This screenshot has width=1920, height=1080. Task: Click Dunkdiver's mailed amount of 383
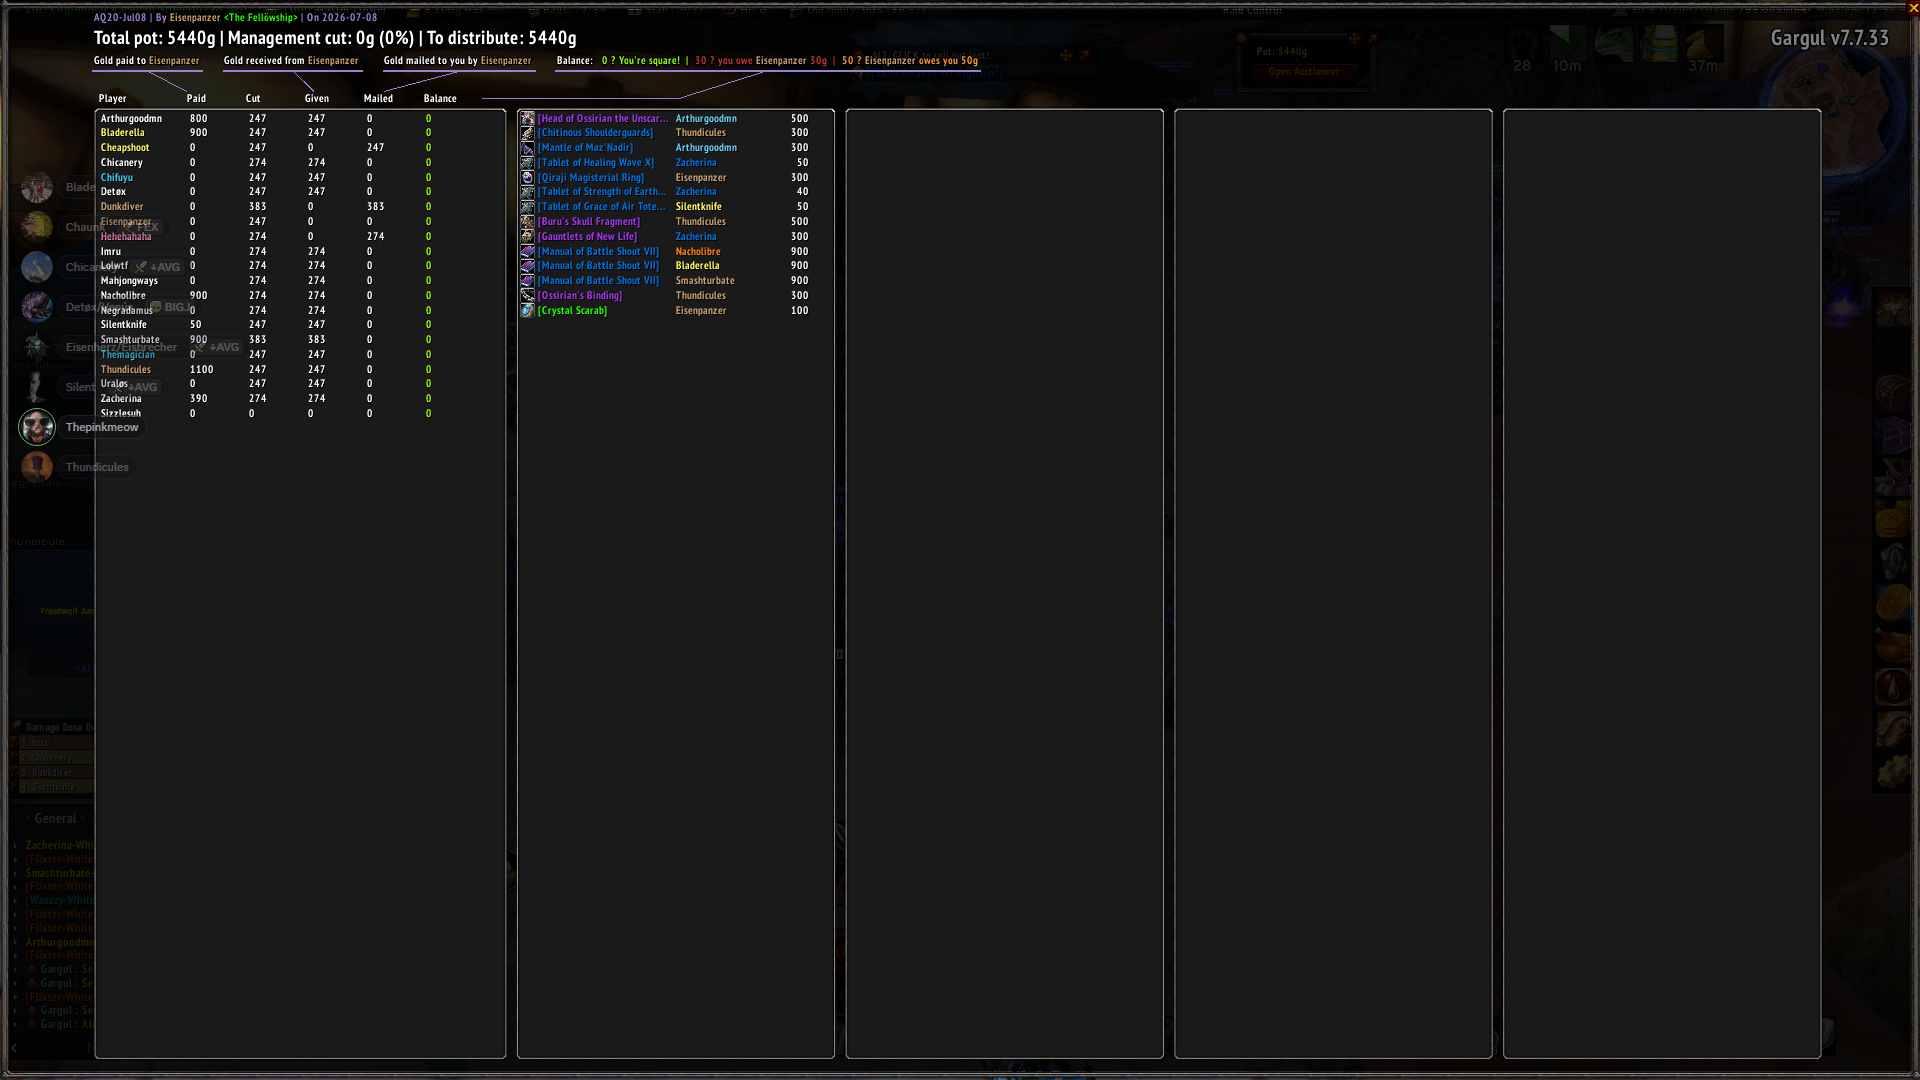[375, 207]
